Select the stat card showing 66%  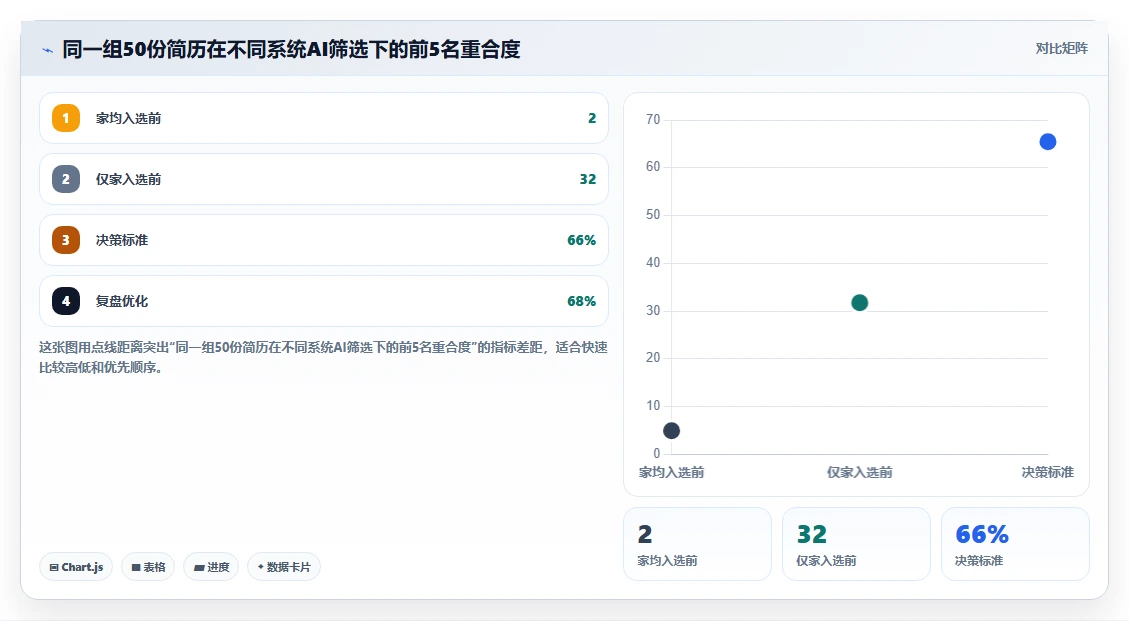[x=1015, y=544]
